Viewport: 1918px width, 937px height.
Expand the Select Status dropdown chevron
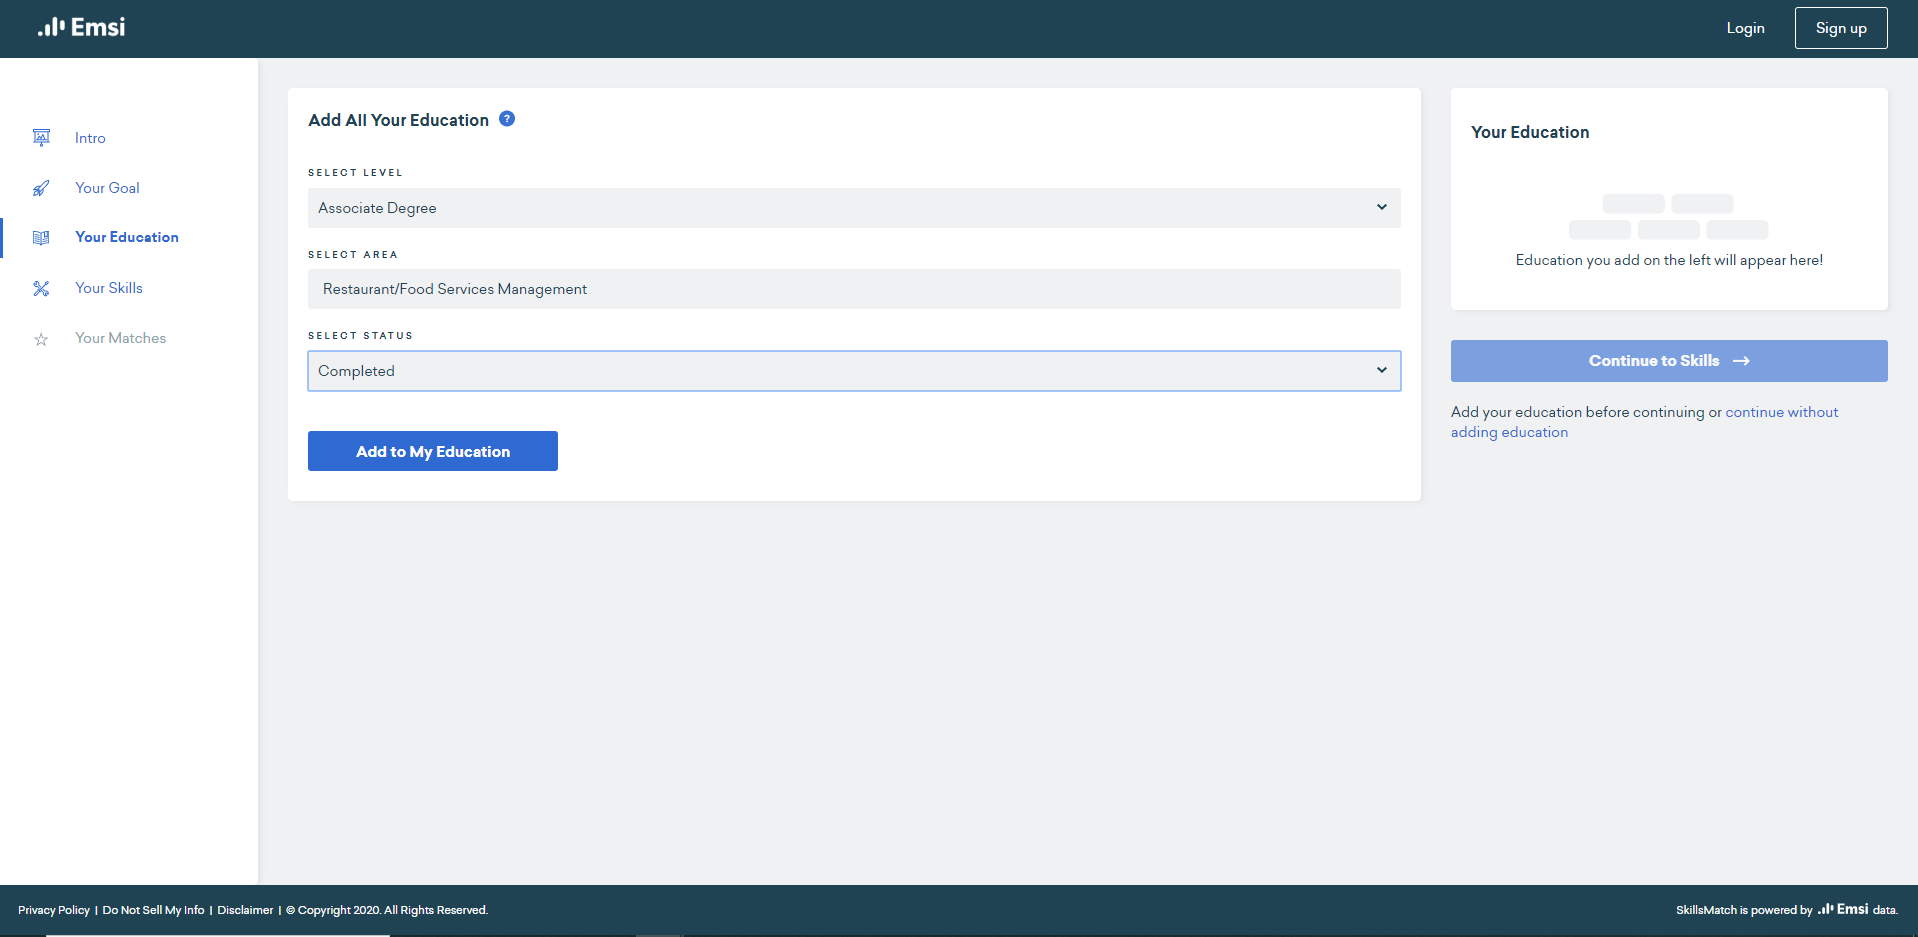tap(1381, 370)
